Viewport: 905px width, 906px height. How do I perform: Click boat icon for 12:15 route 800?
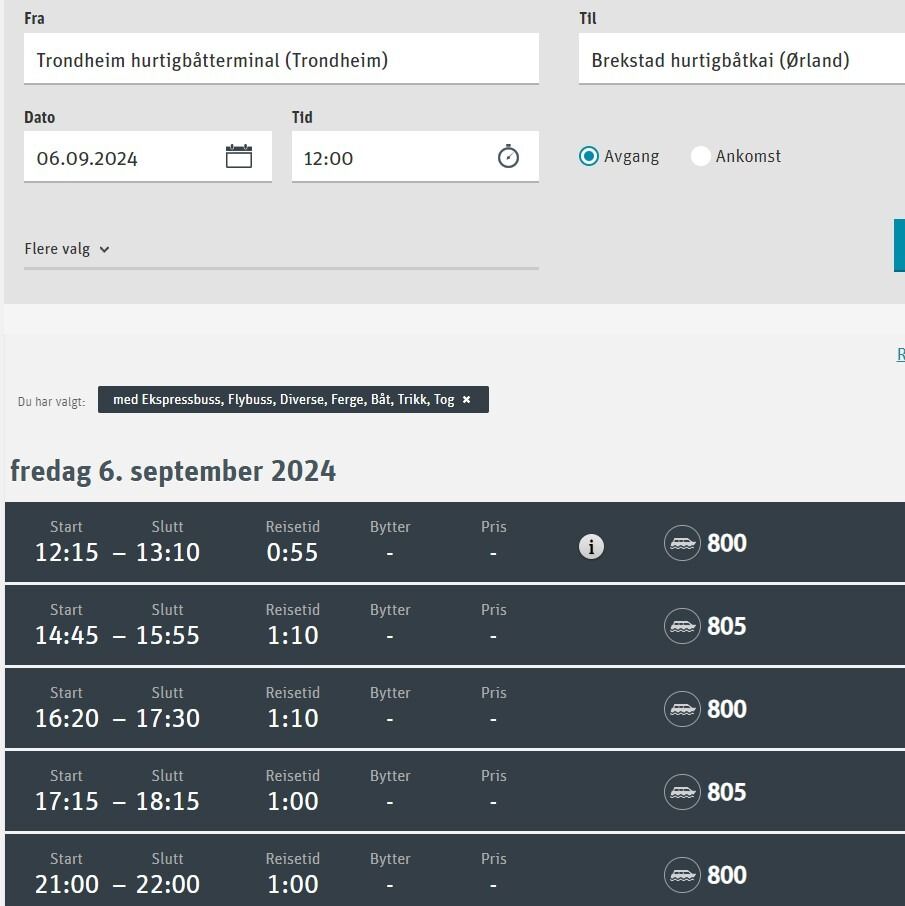pyautogui.click(x=682, y=543)
